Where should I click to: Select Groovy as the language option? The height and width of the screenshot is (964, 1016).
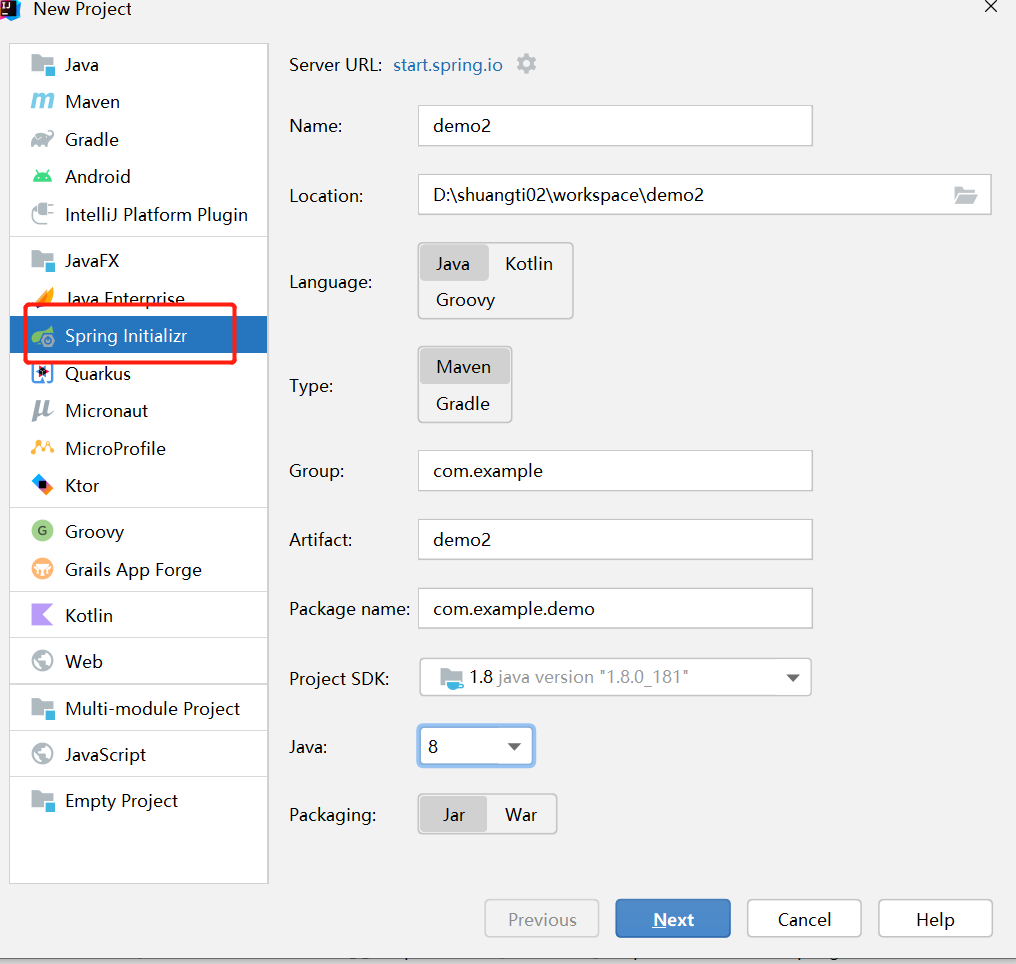pos(465,300)
